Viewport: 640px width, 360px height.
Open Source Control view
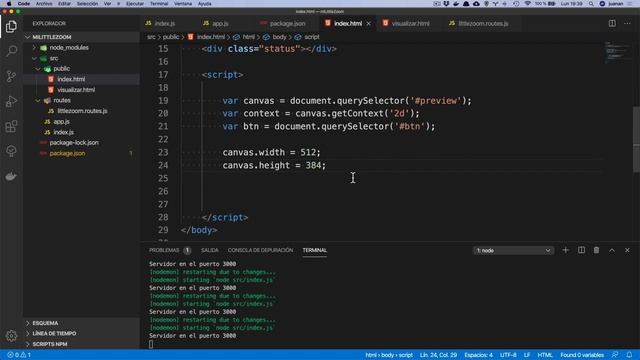point(11,76)
